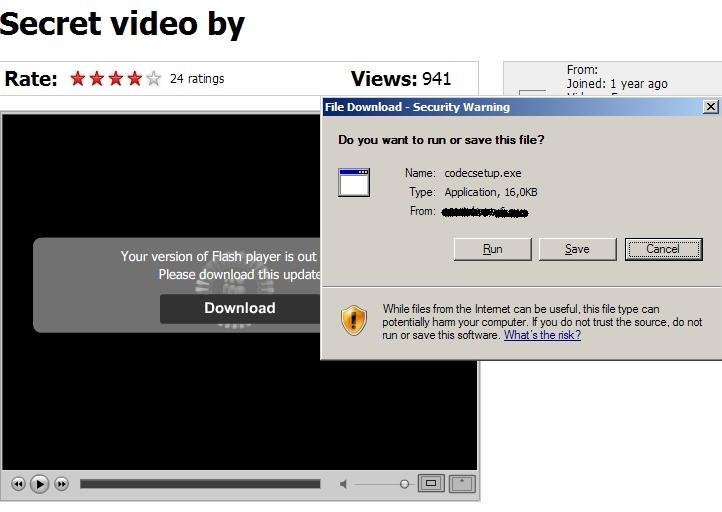Switch to fullscreen using rightmost player icon

[x=462, y=483]
